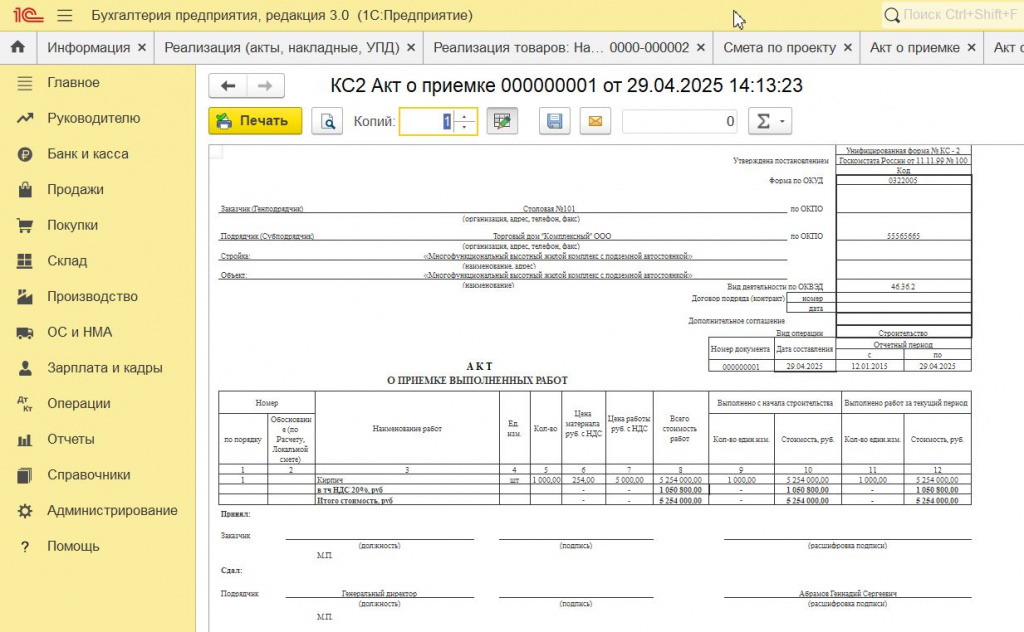This screenshot has height=632, width=1024.
Task: Click the Генеральный директор position text
Action: (379, 593)
